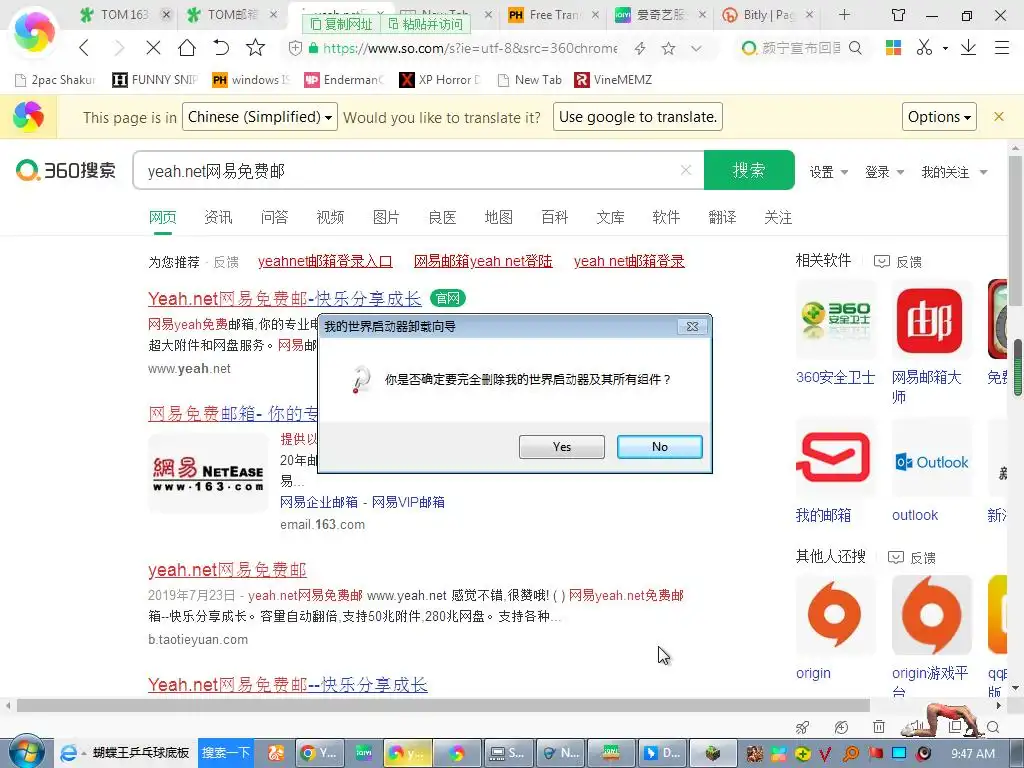1024x768 pixels.
Task: Close the uninstall wizard dialog
Action: 692,326
